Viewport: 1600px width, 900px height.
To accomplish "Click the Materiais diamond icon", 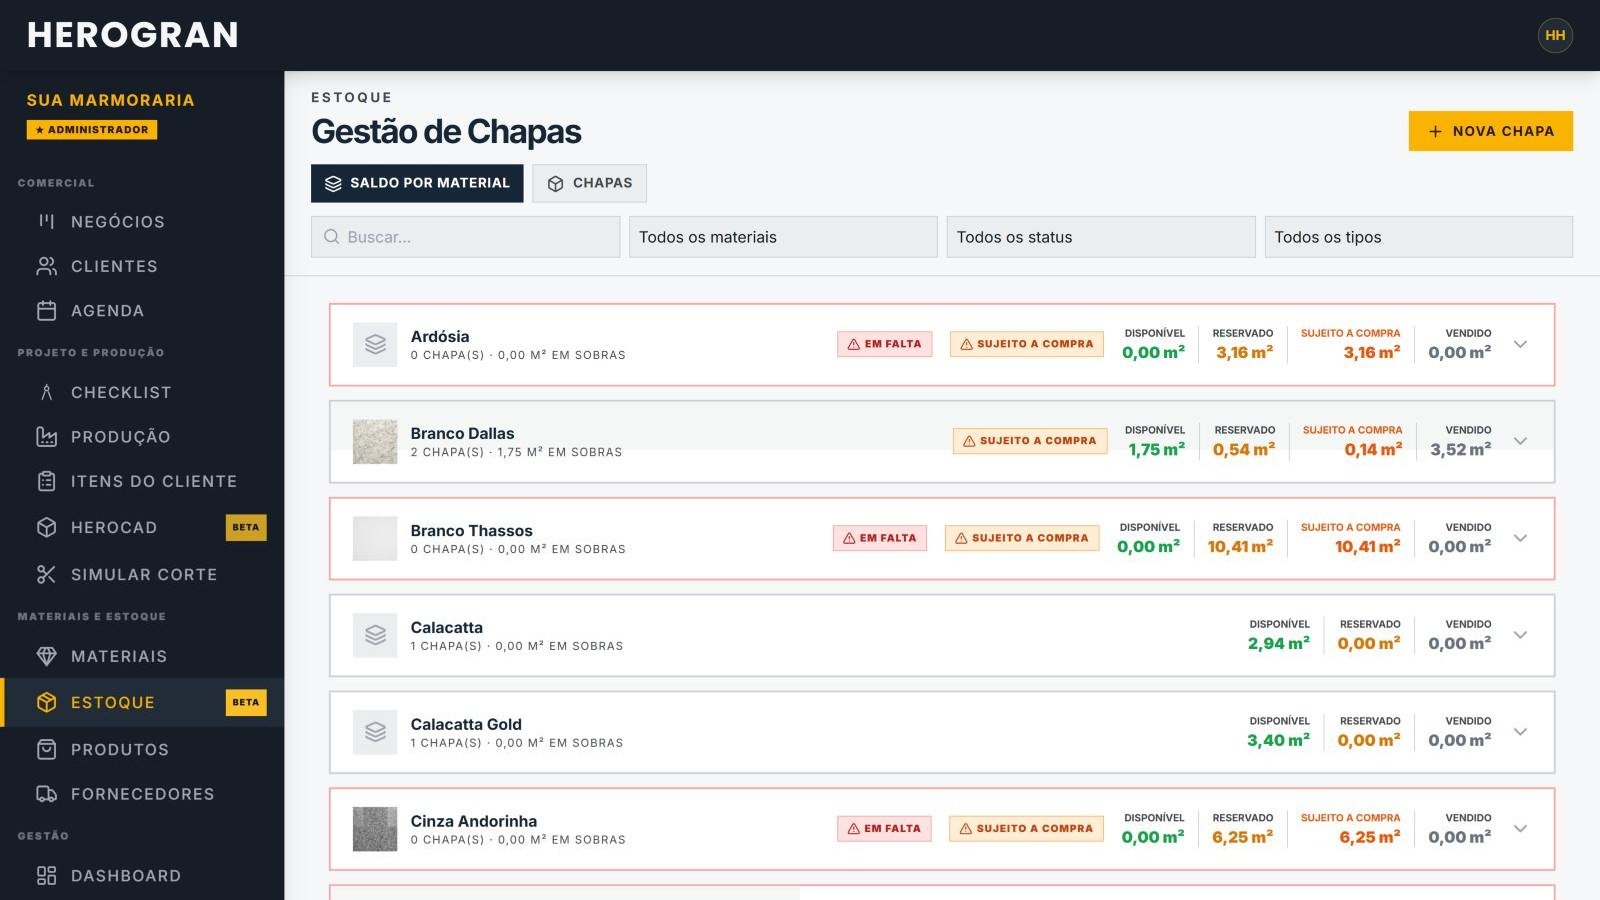I will click(x=46, y=656).
